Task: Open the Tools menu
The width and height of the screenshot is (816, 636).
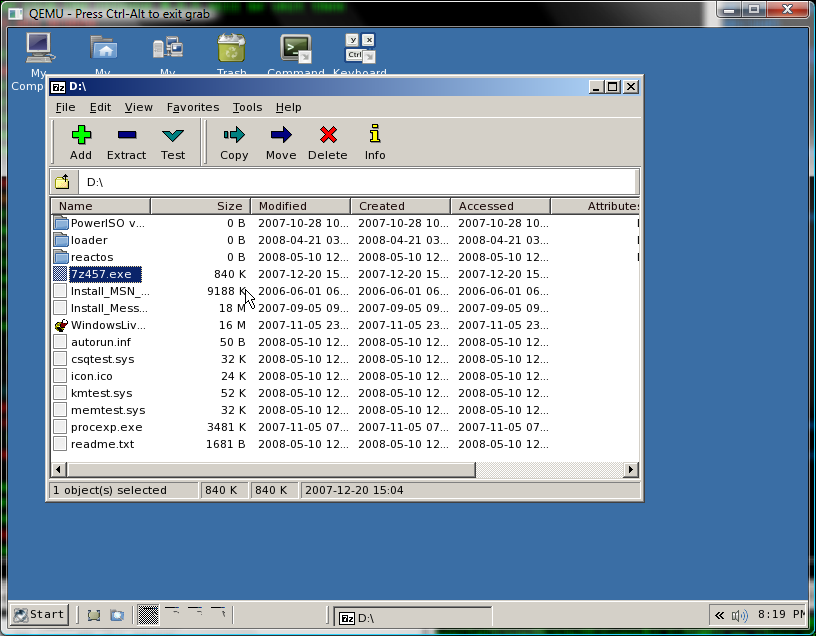Action: pos(247,107)
